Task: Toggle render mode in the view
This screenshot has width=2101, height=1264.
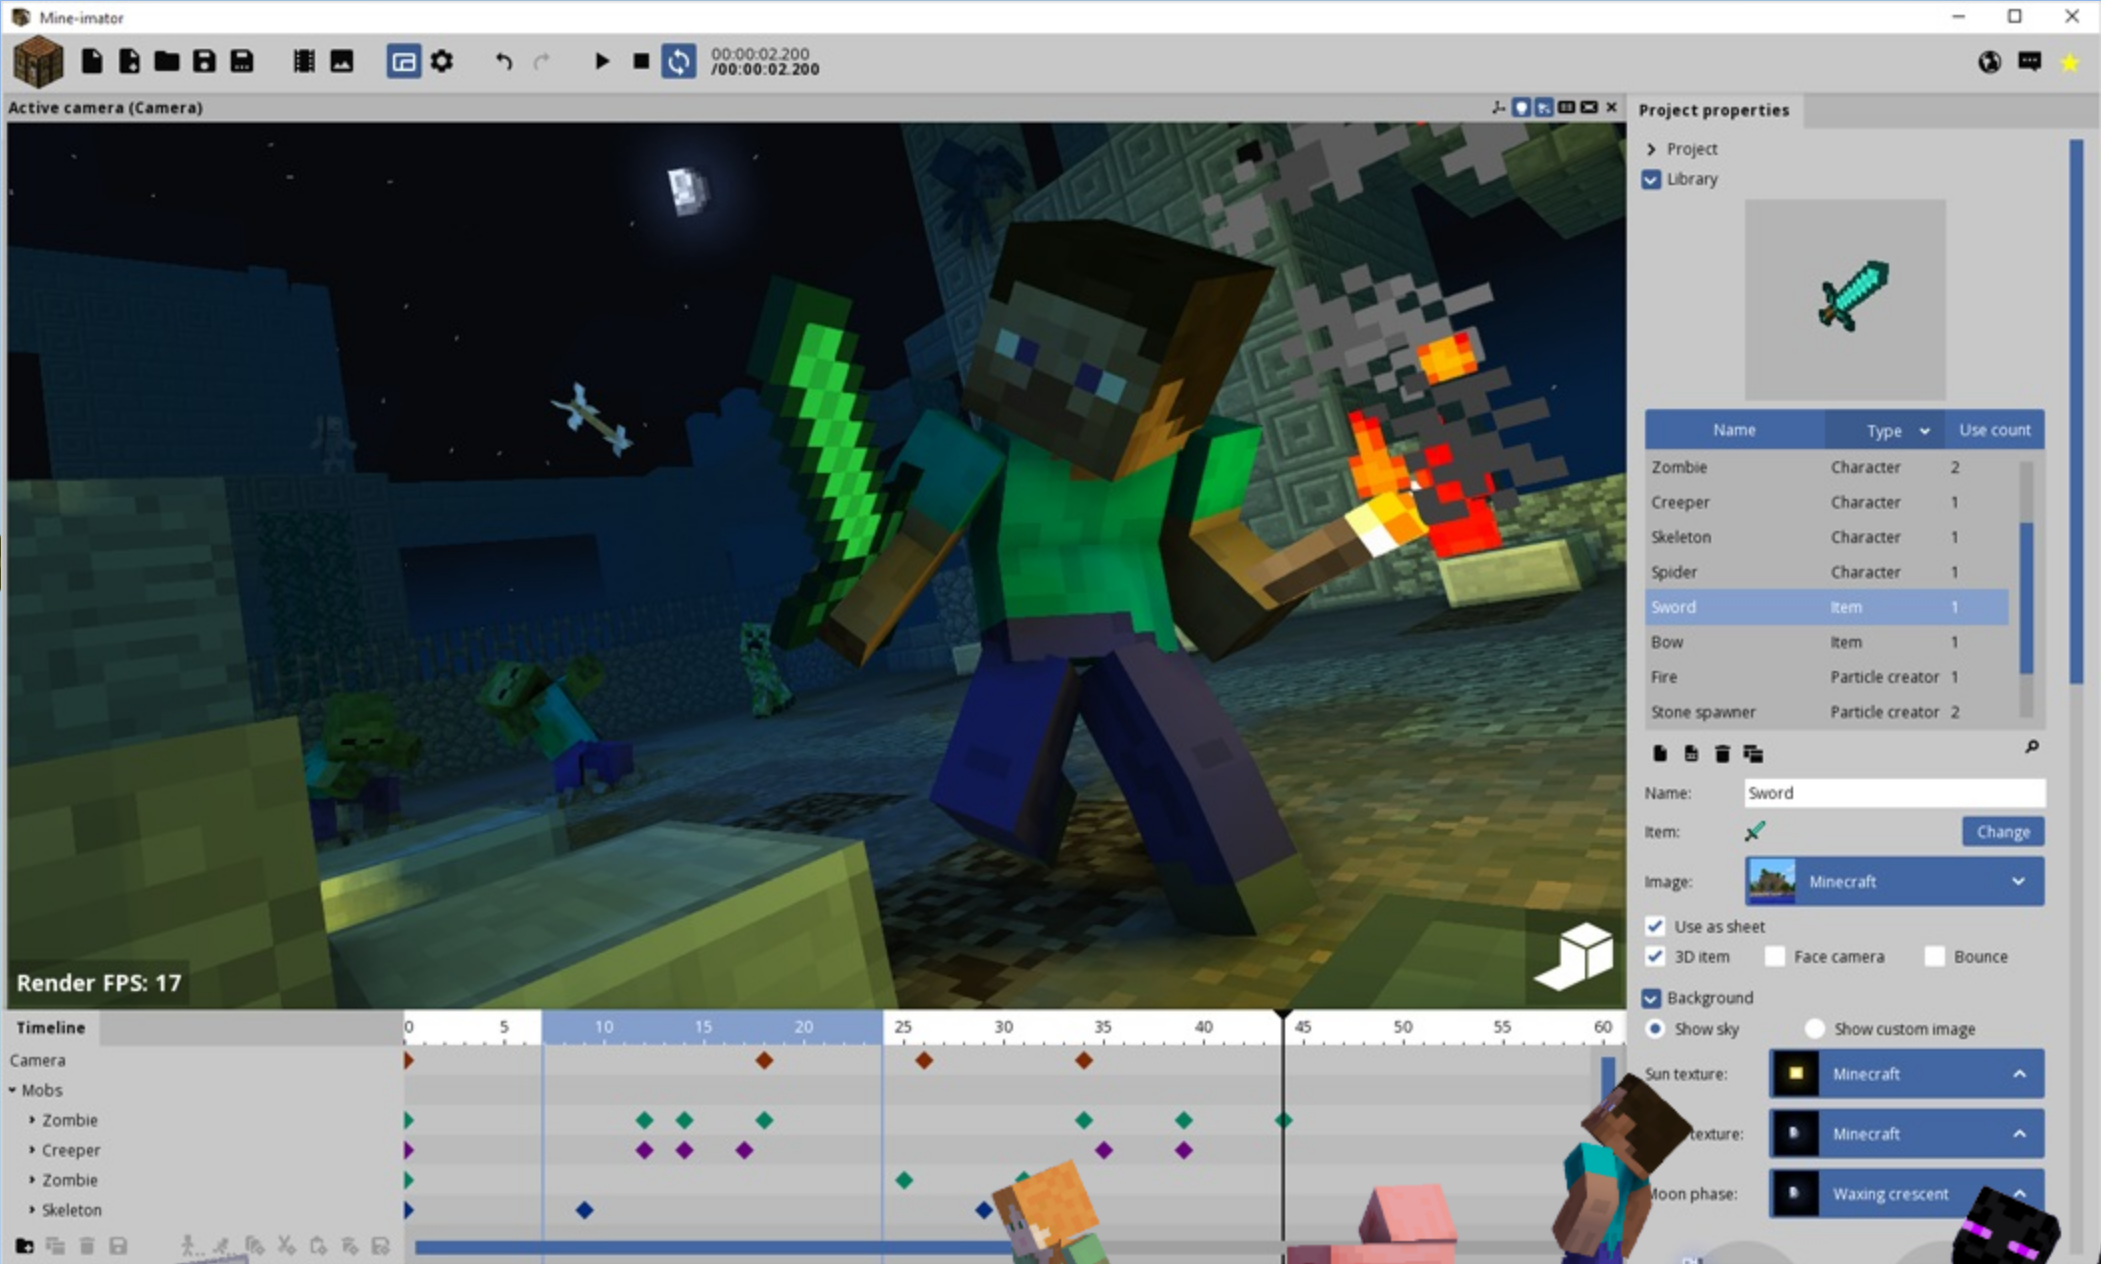Action: 1589,107
